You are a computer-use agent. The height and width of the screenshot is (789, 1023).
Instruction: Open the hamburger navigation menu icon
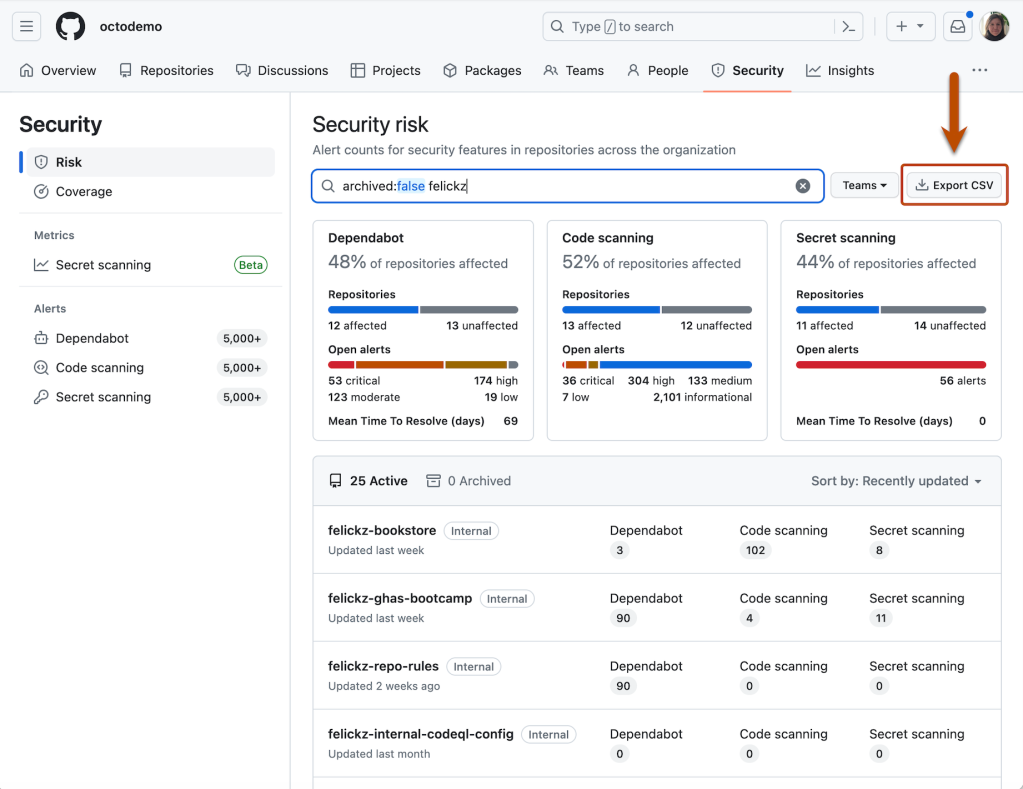point(26,26)
